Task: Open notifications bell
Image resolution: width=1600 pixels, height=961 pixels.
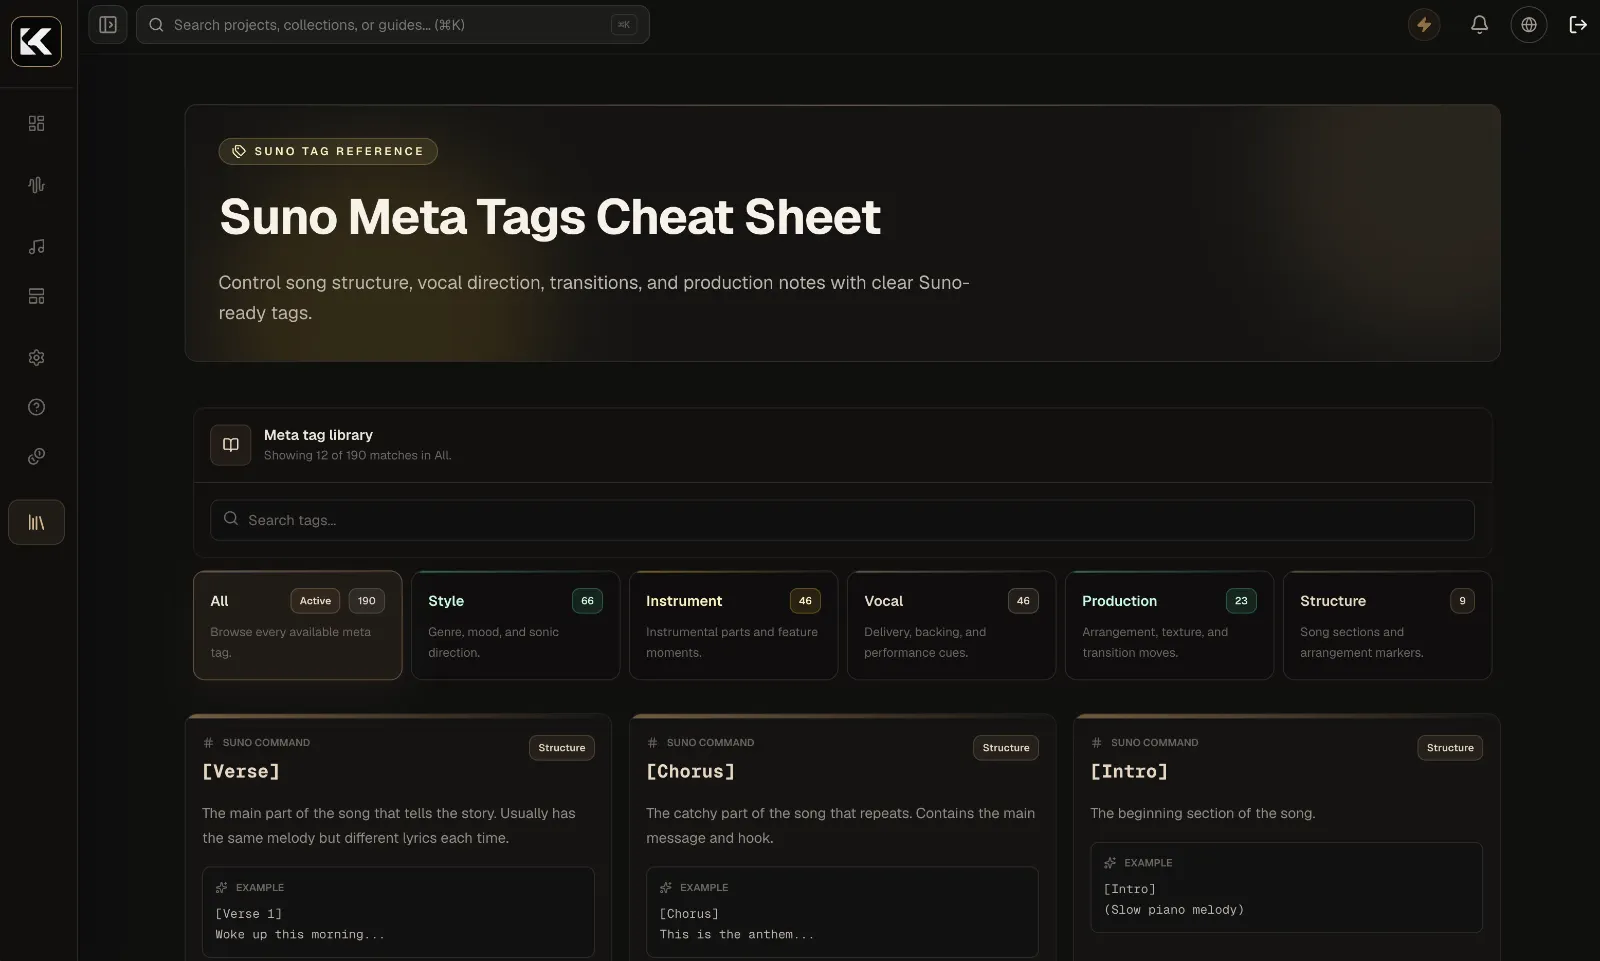Action: click(x=1479, y=25)
